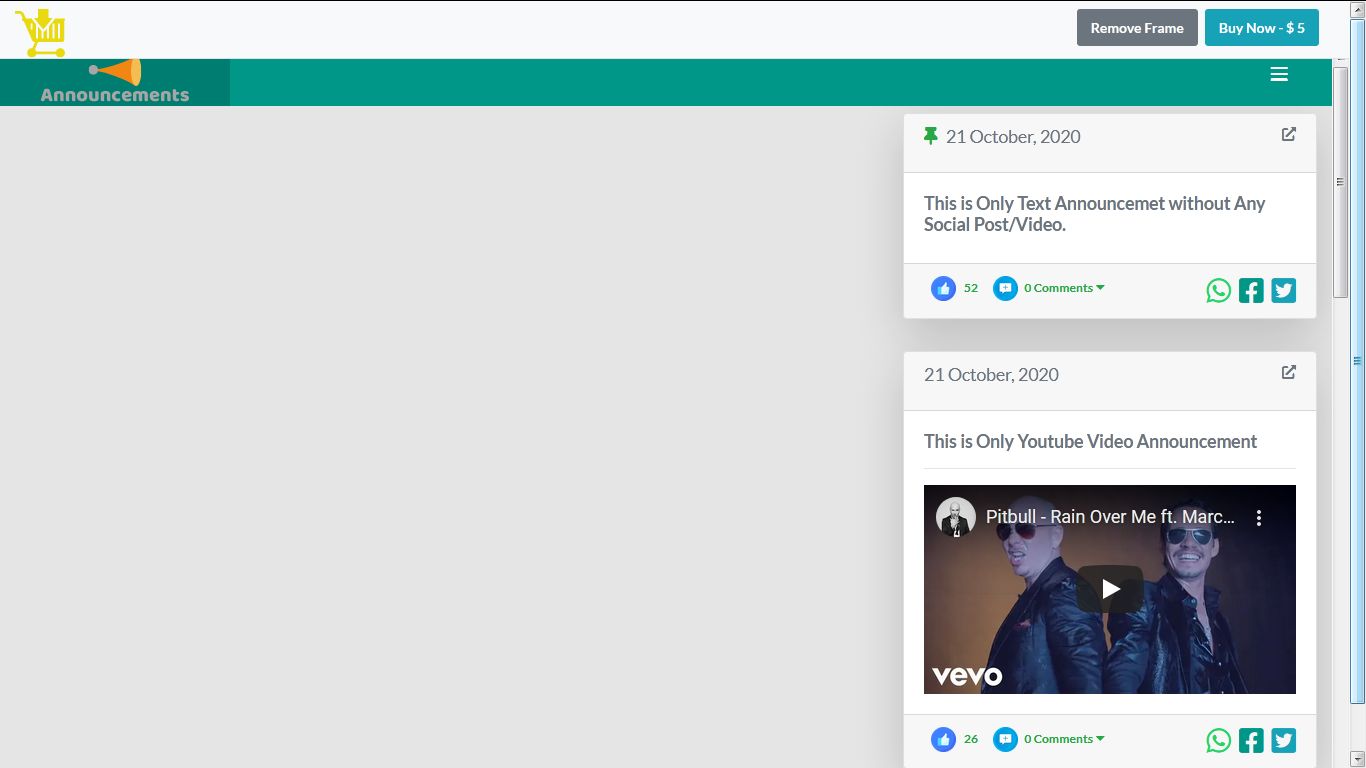This screenshot has height=768, width=1366.
Task: Click the vevo logo on the video
Action: (967, 676)
